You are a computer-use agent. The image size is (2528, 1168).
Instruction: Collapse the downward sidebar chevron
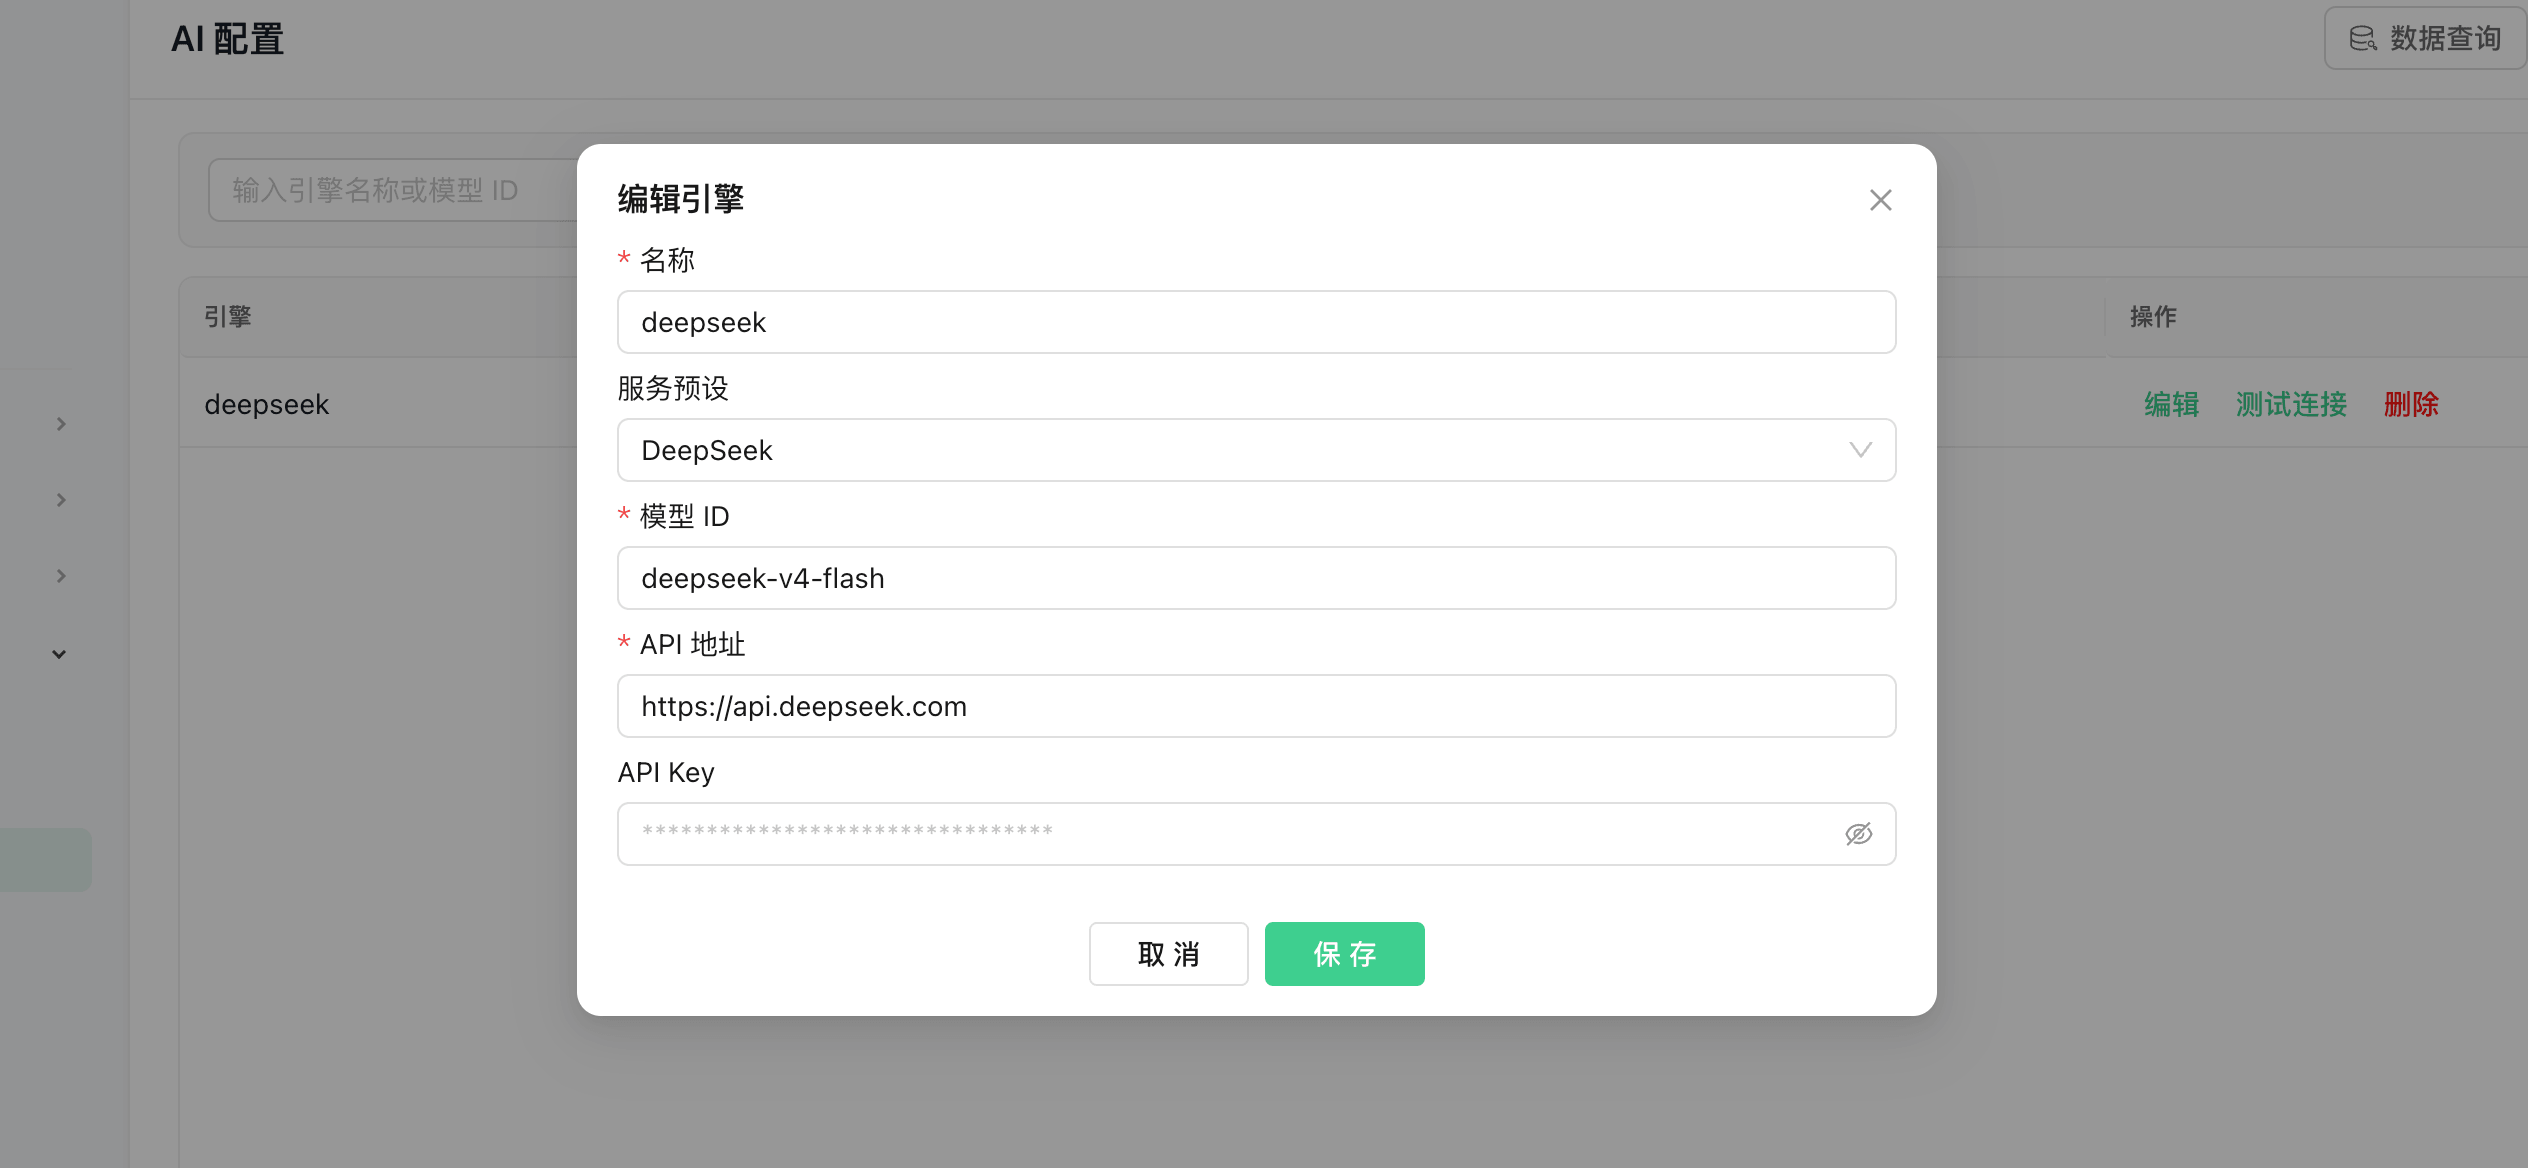pos(59,654)
